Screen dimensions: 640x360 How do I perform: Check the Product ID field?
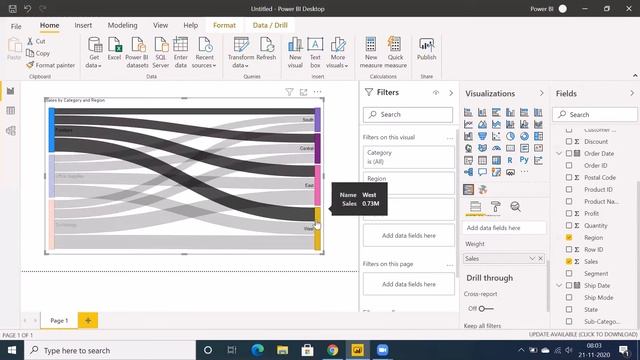(x=569, y=189)
